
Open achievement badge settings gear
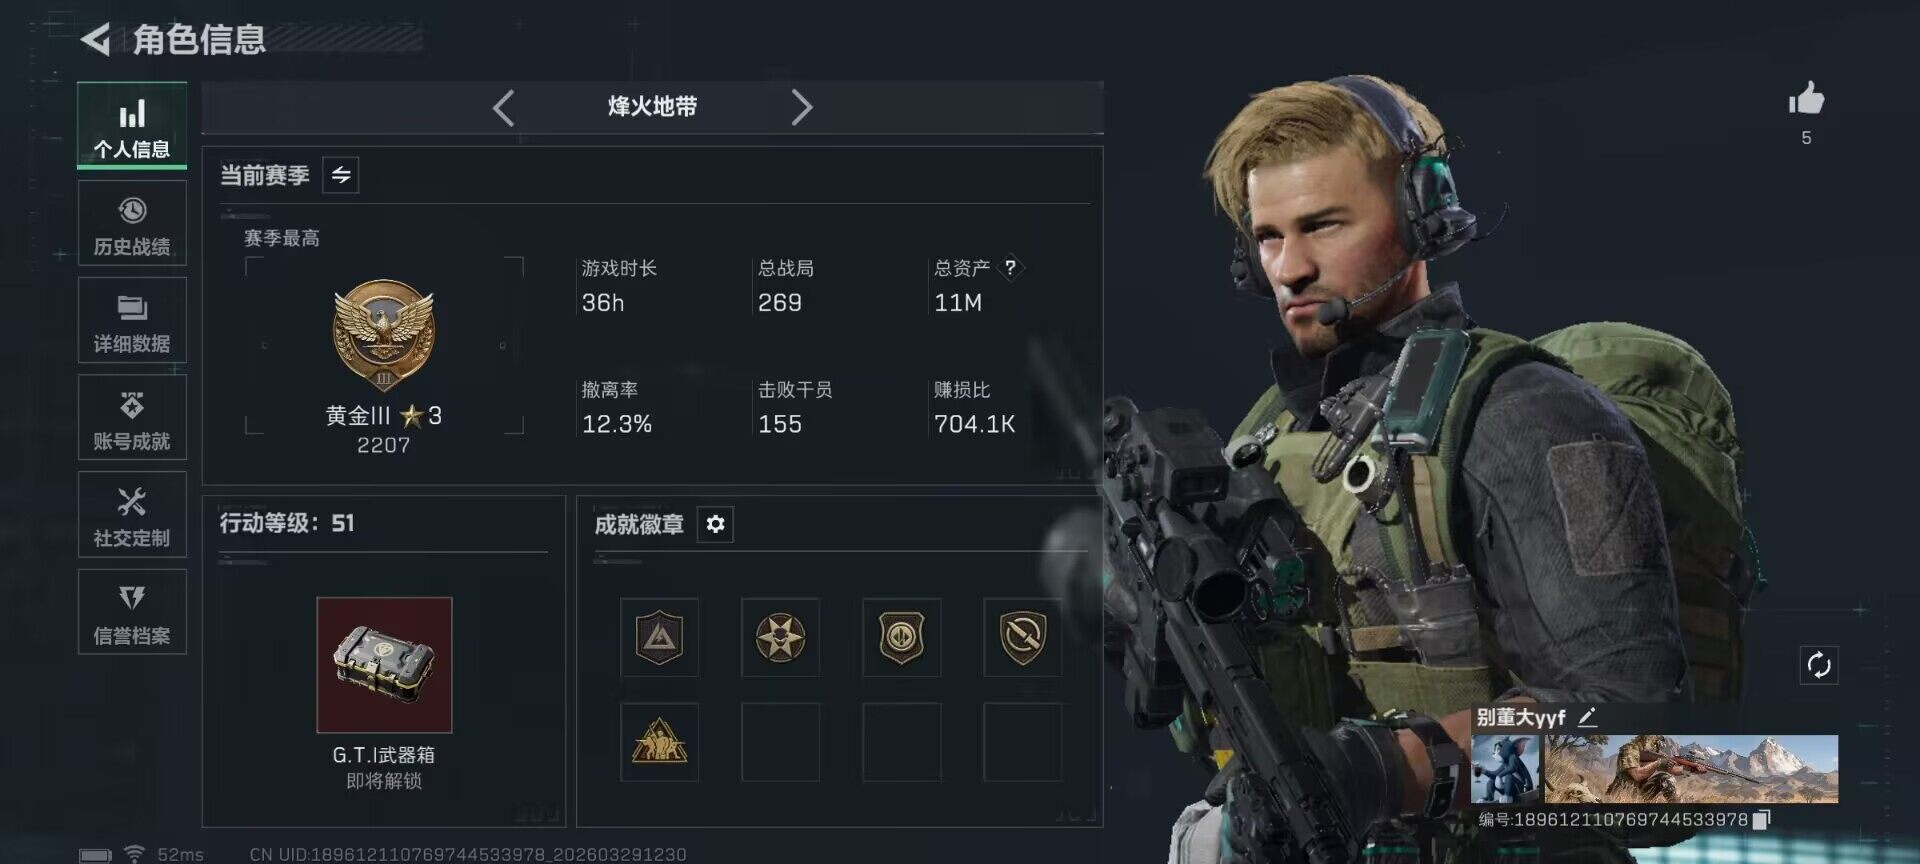coord(715,524)
